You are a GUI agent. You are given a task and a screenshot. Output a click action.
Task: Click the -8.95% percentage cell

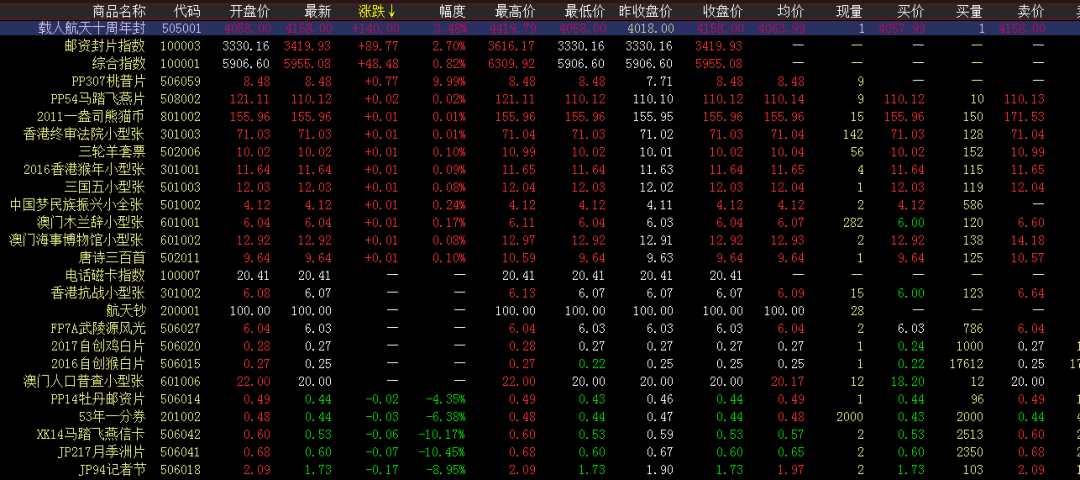tap(446, 470)
